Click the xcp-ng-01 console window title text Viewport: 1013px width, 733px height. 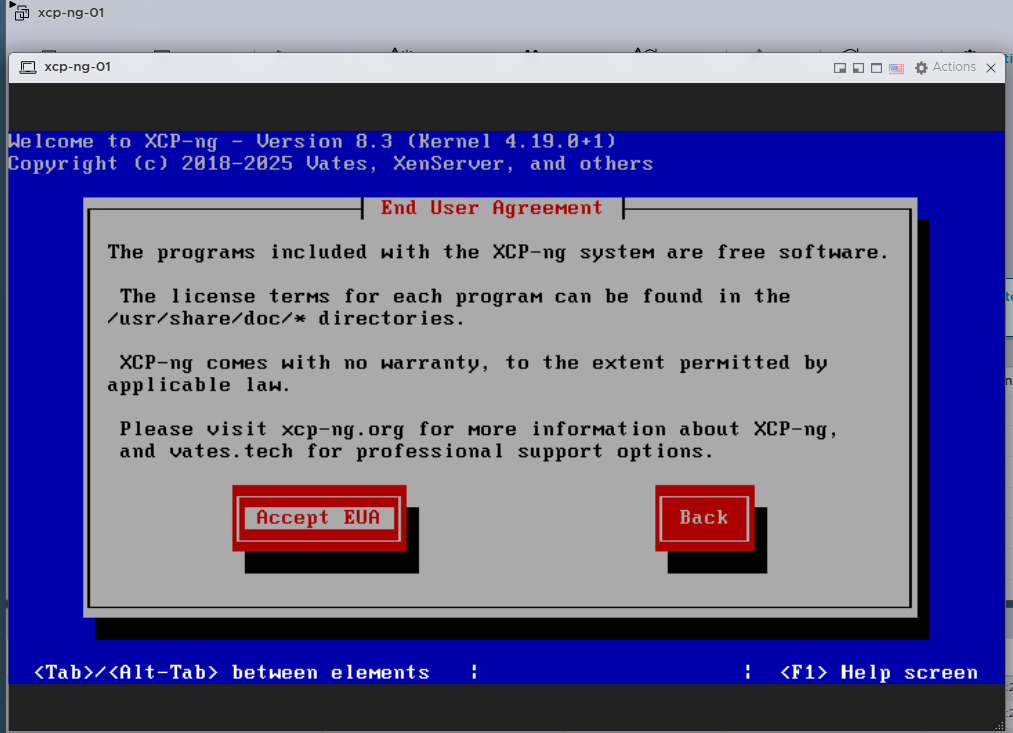coord(77,67)
